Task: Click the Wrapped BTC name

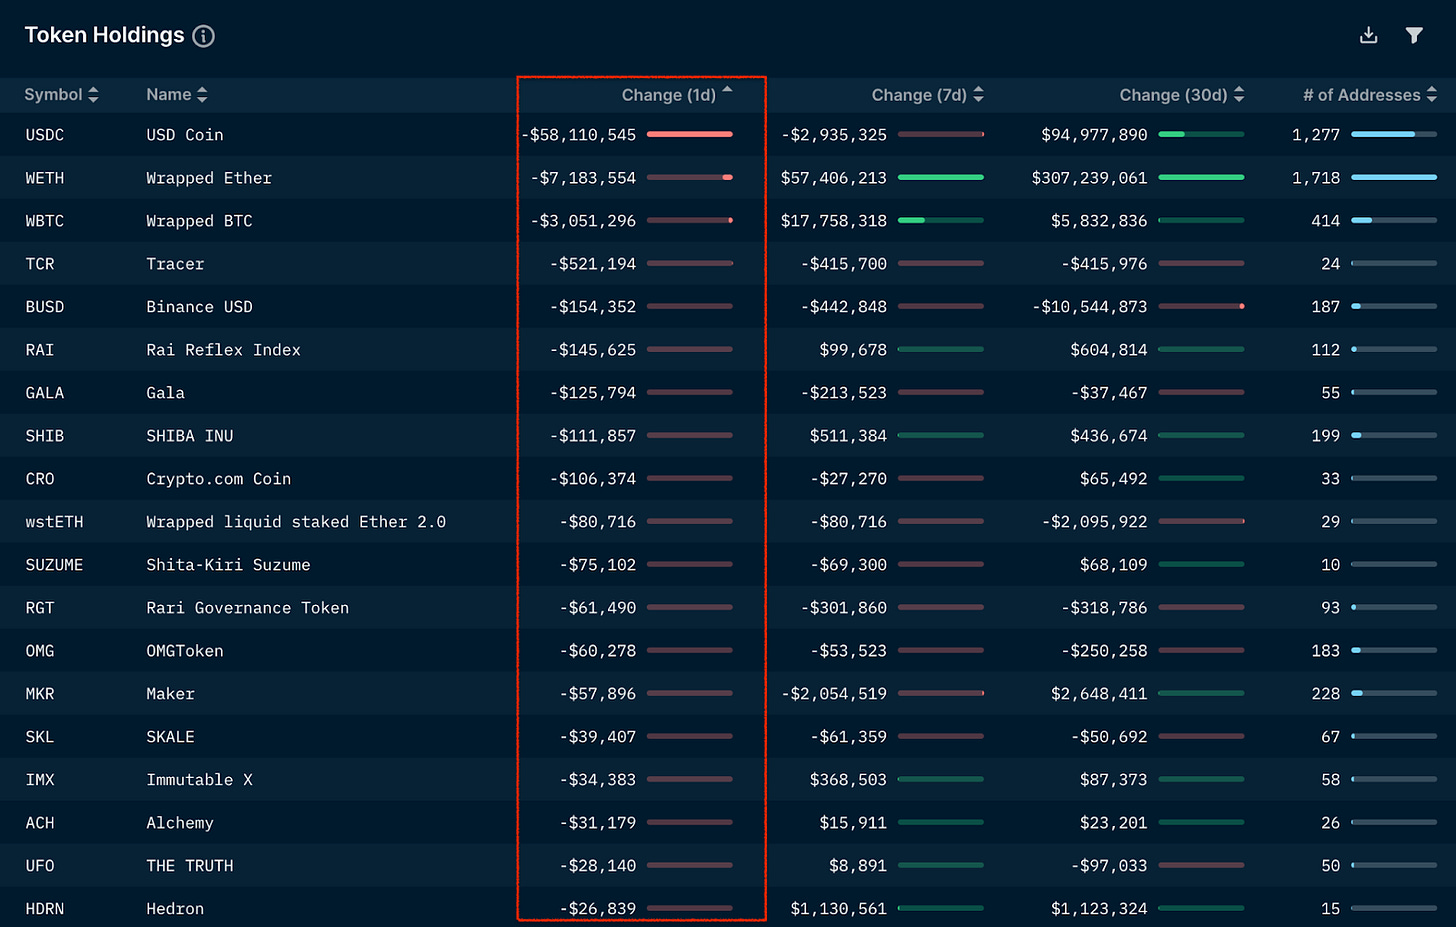Action: coord(199,221)
